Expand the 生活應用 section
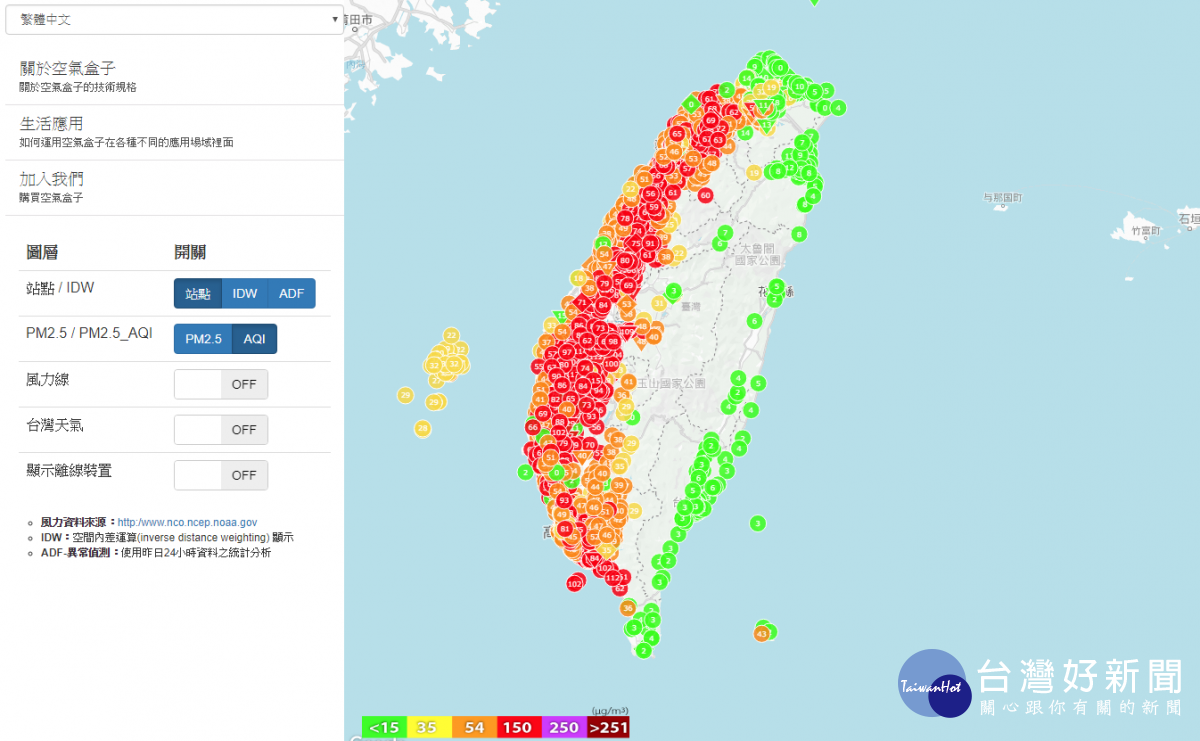Viewport: 1200px width, 741px height. click(51, 123)
